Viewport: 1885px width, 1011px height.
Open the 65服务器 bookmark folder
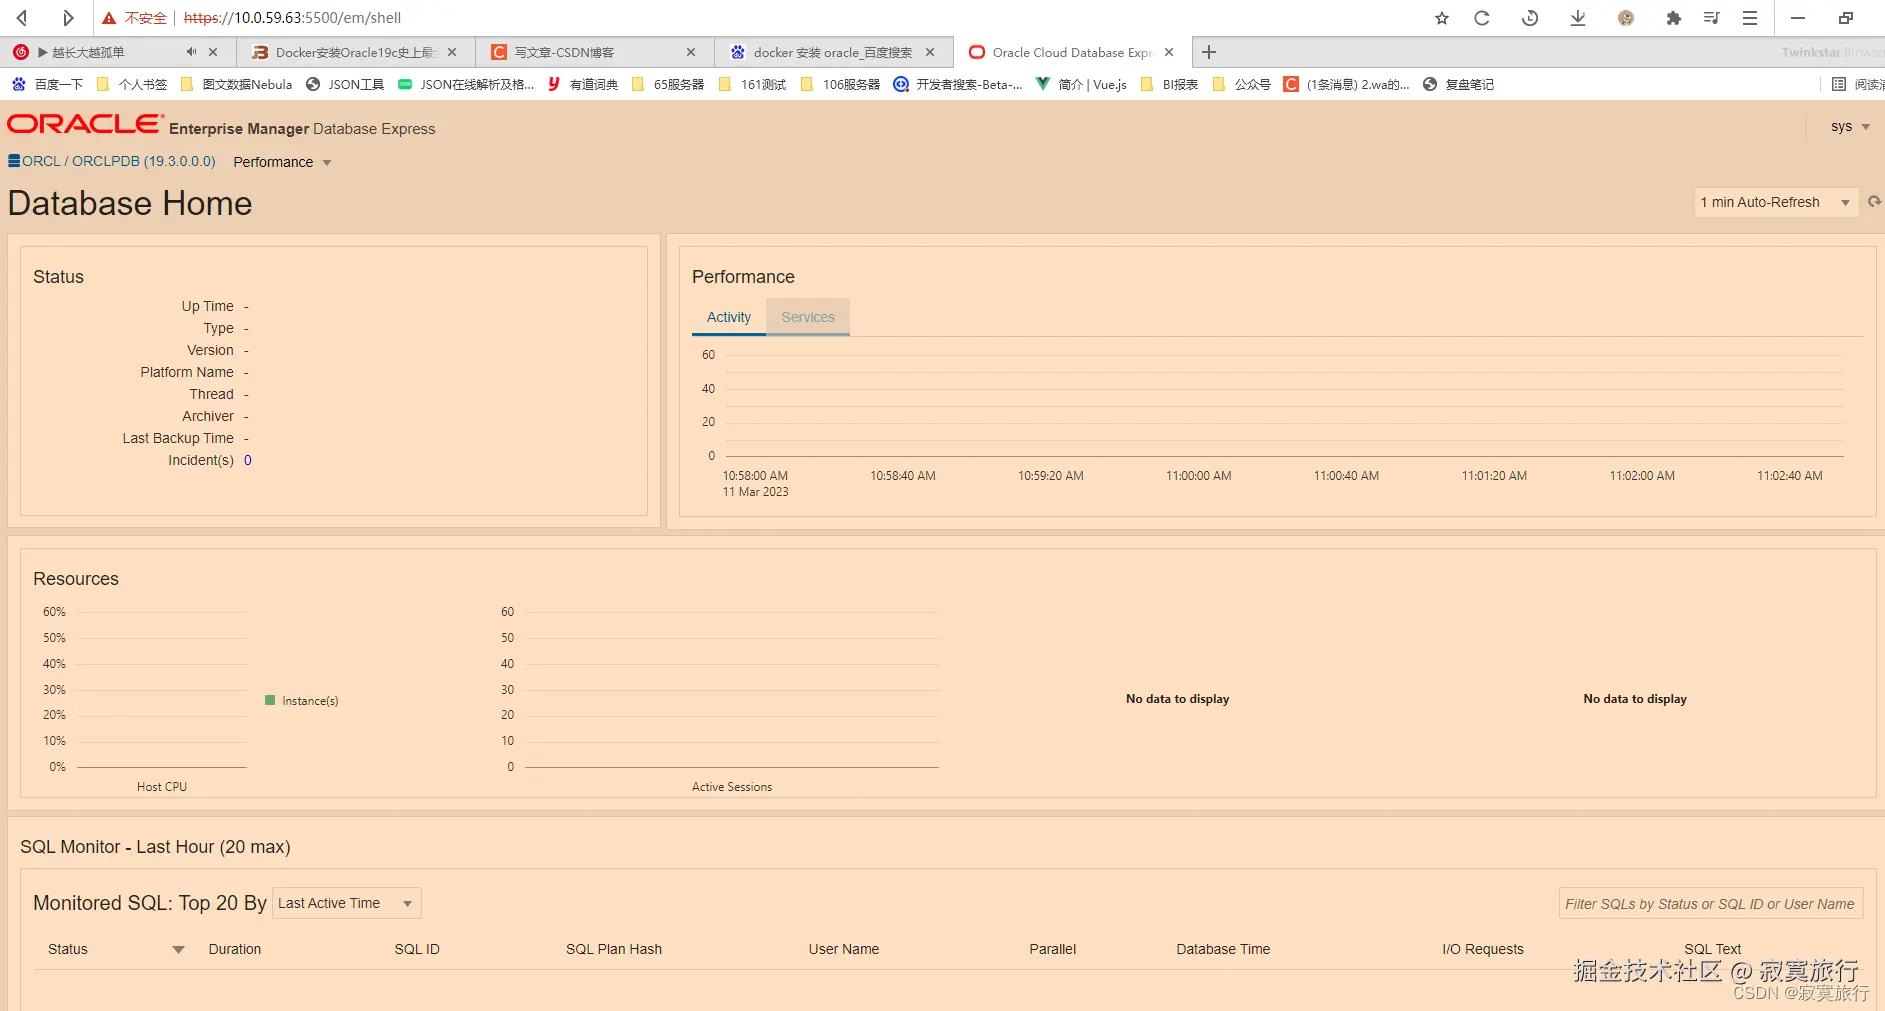[x=668, y=84]
